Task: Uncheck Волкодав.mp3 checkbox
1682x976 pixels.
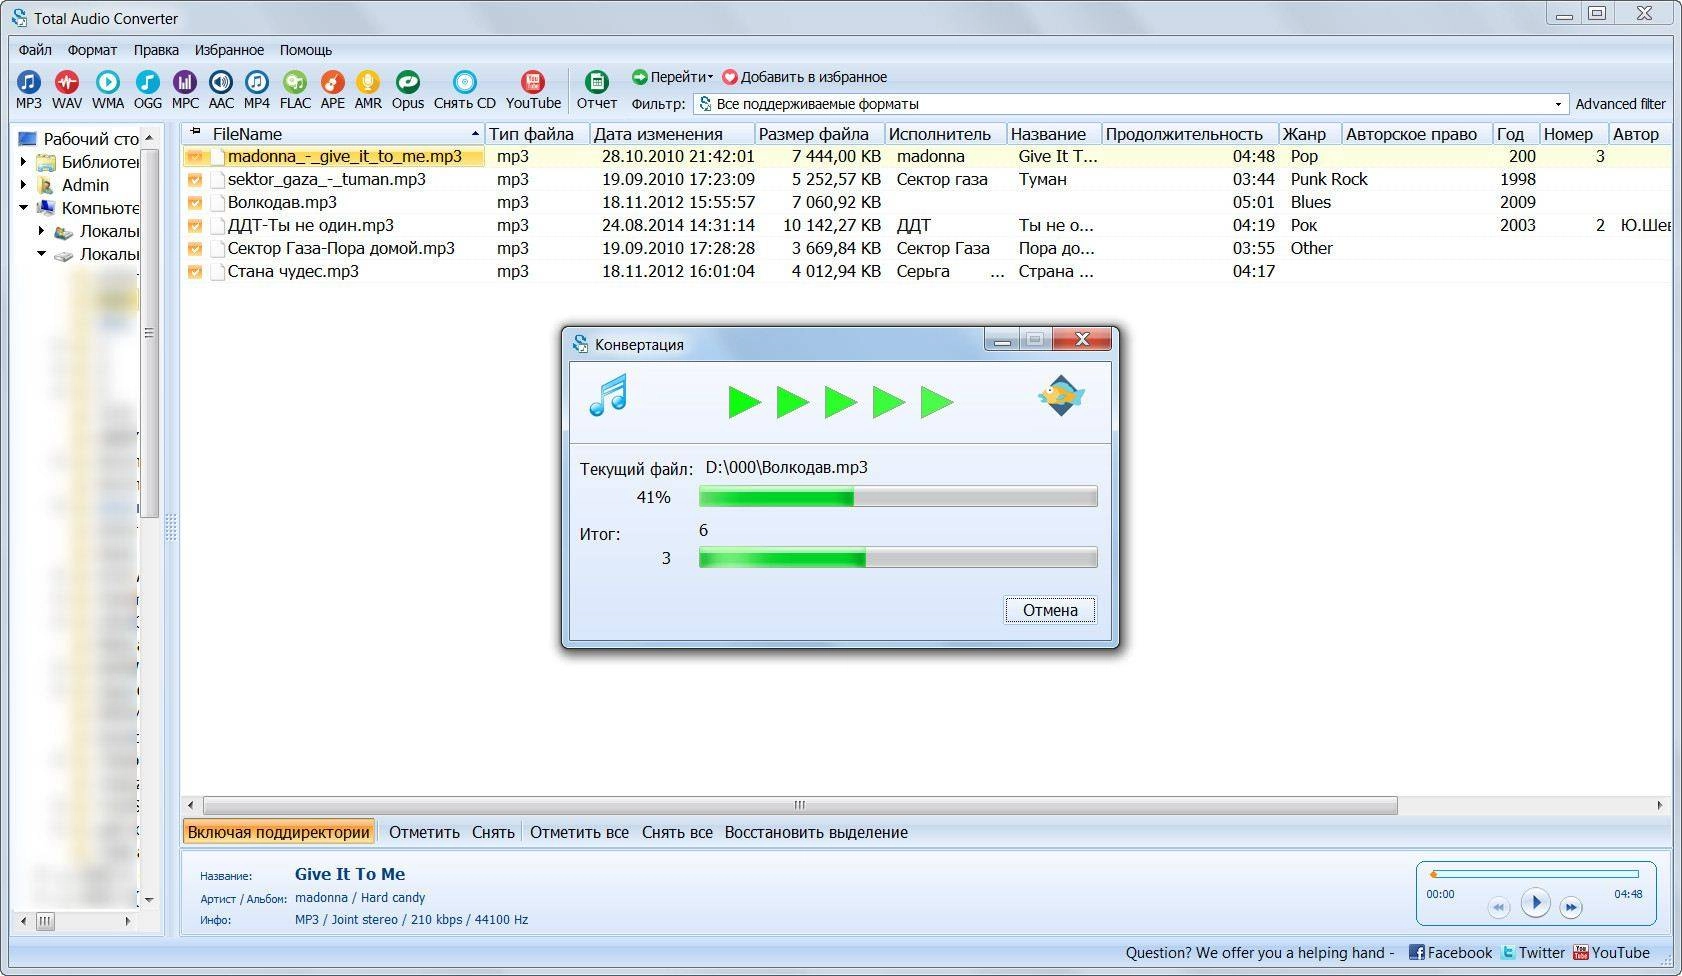Action: 195,203
